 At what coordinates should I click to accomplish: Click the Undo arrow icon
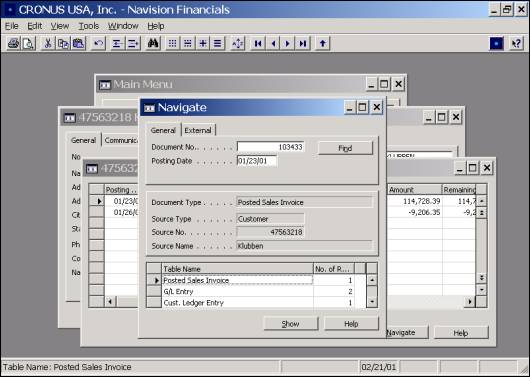click(x=98, y=44)
